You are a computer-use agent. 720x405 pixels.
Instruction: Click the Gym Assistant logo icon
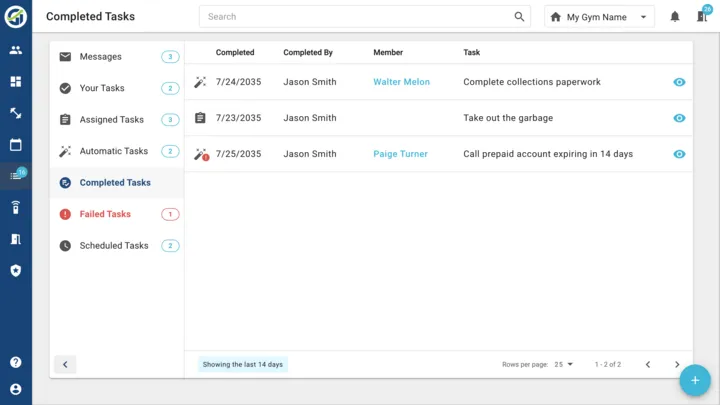(x=16, y=17)
